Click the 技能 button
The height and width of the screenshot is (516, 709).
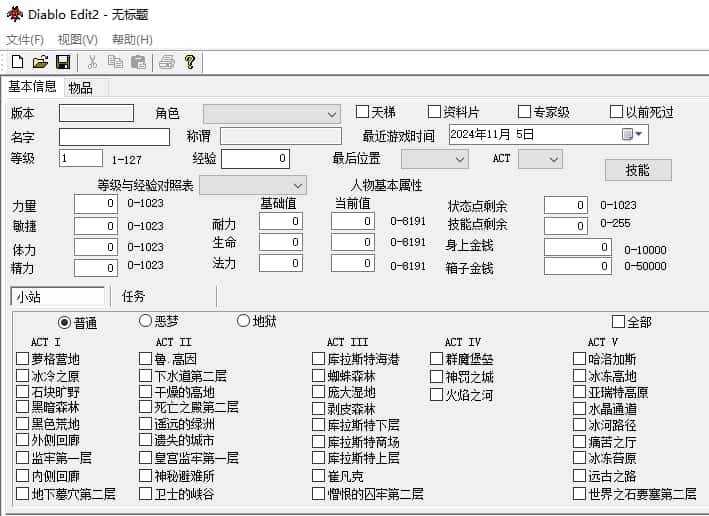tap(638, 170)
